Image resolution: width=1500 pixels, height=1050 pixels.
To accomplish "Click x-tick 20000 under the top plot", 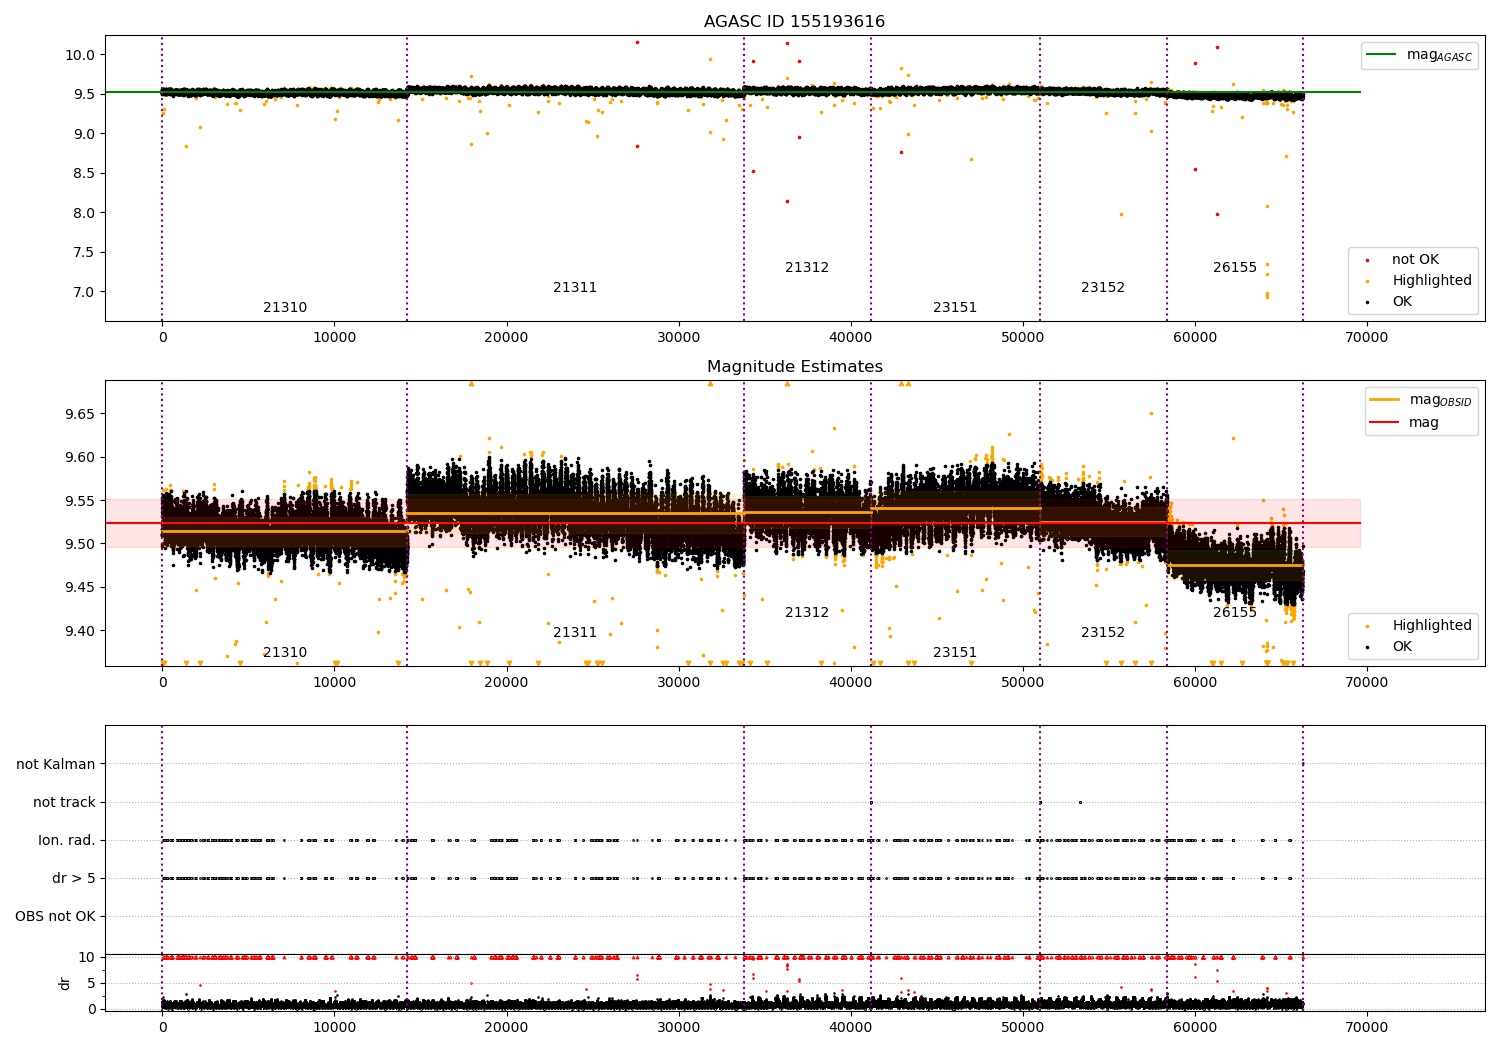I will 507,338.
